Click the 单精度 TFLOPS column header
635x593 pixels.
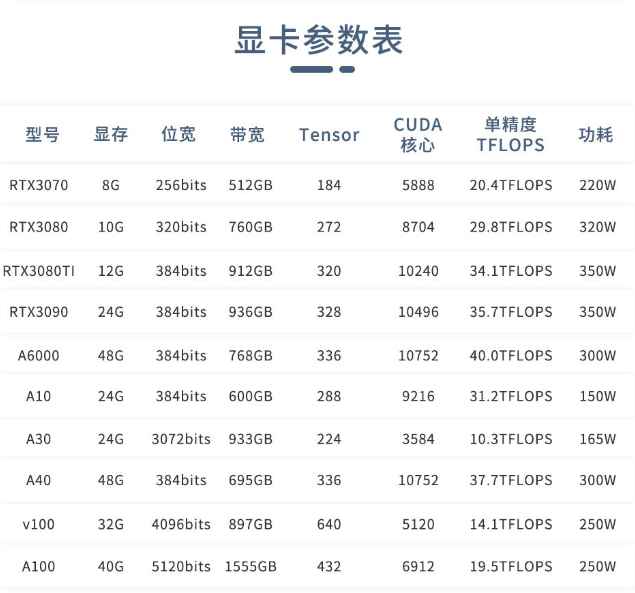511,135
